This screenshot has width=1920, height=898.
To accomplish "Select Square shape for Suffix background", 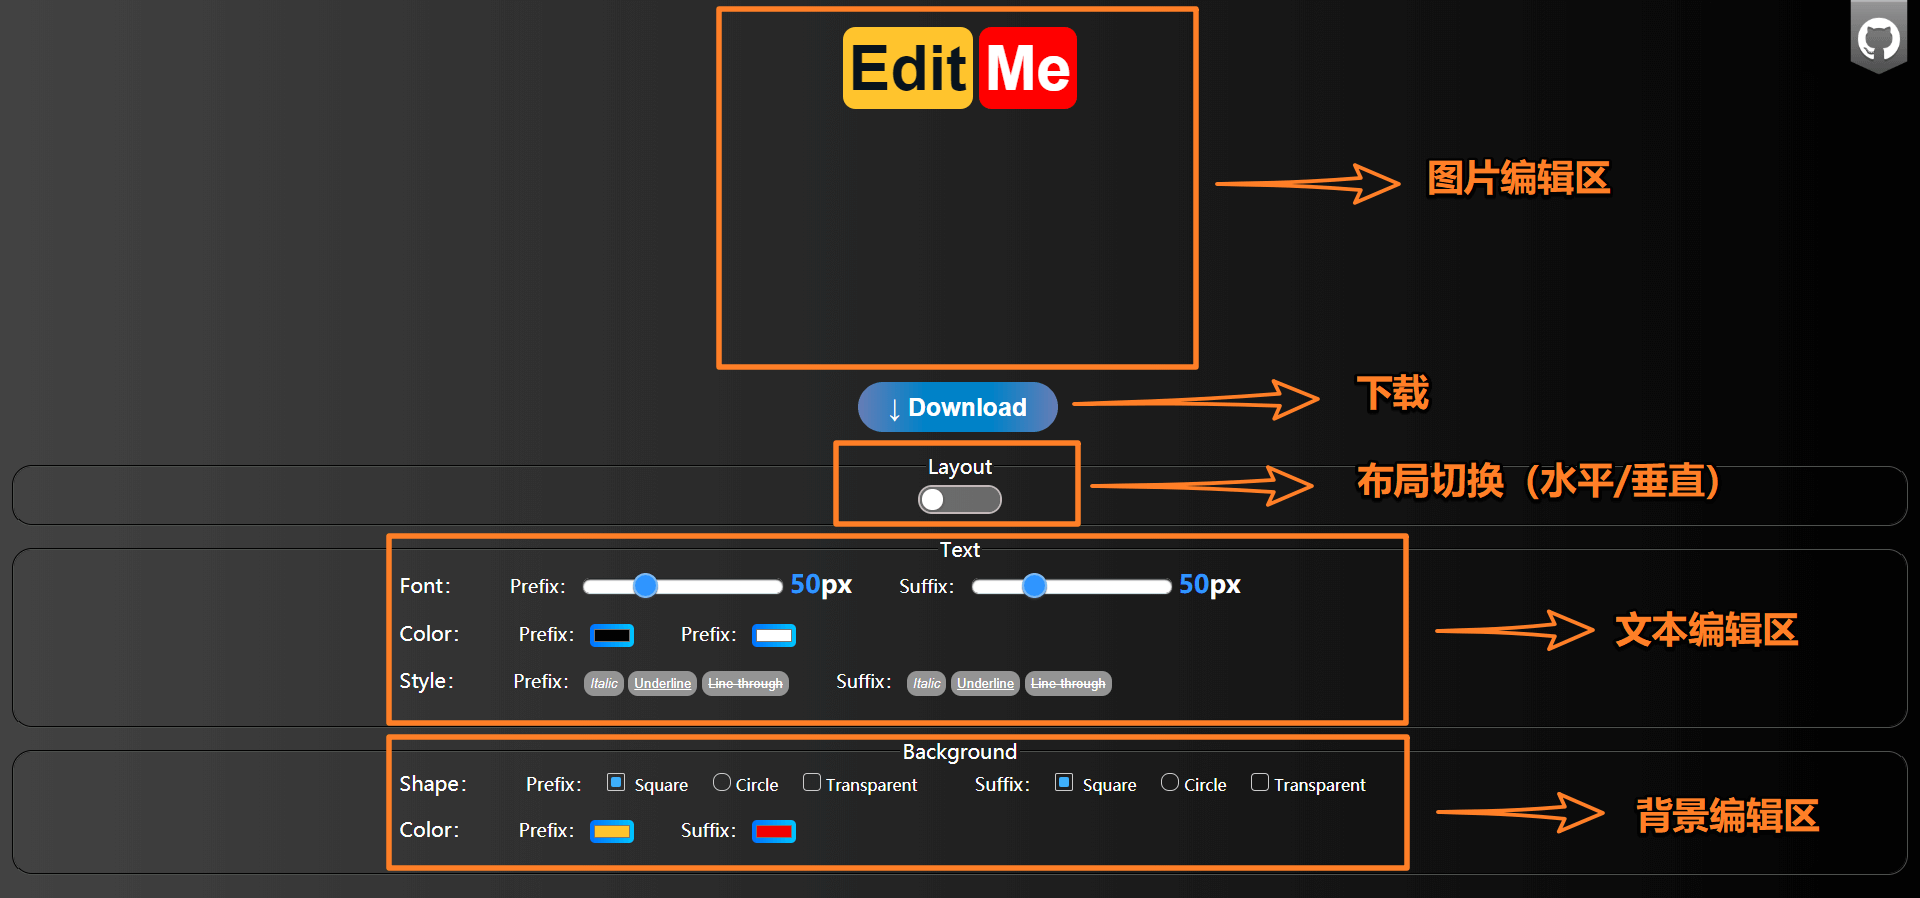I will point(1064,783).
